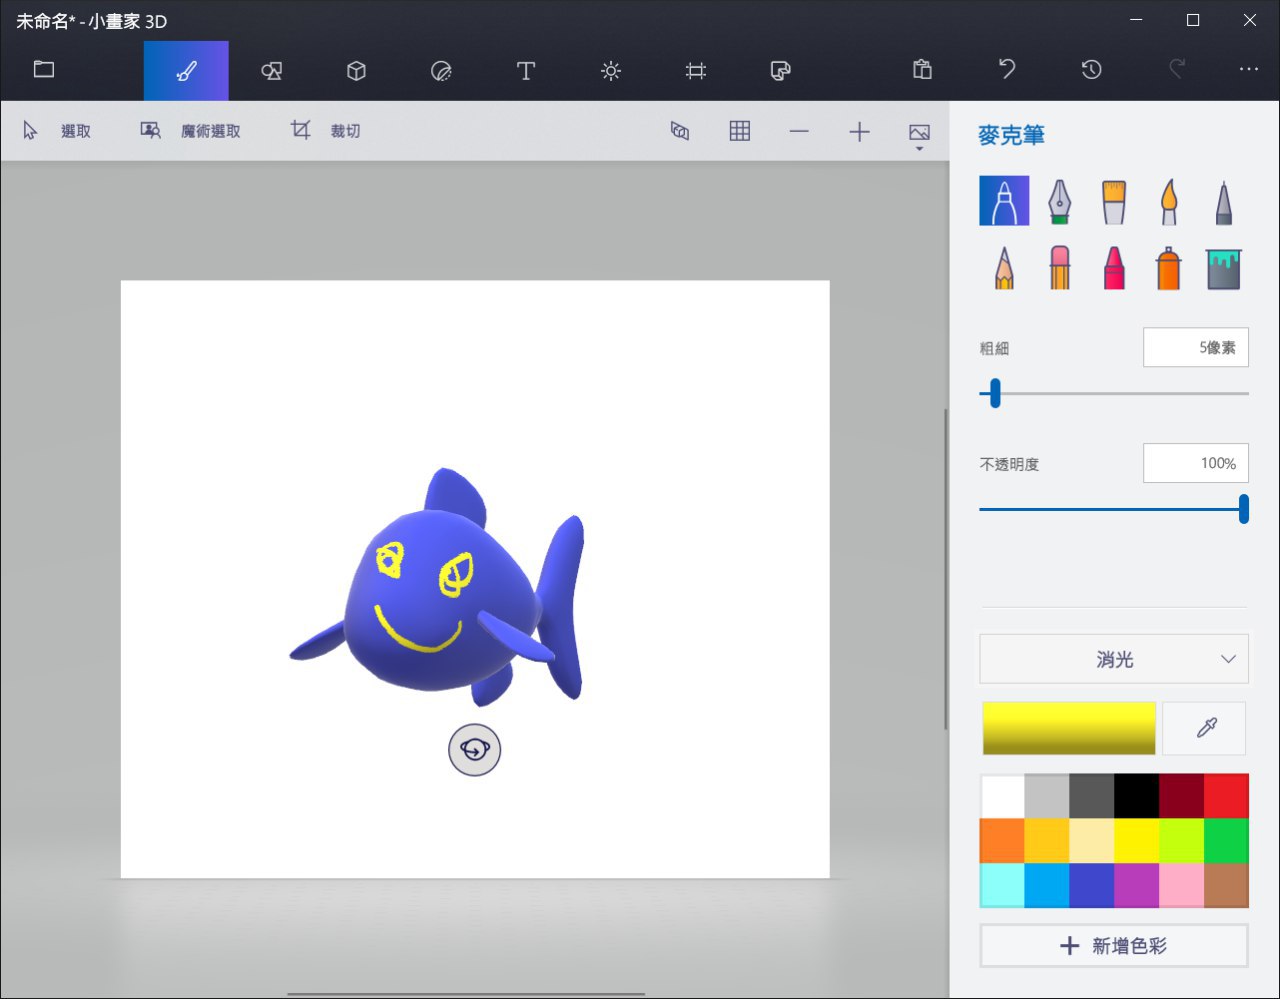Pick the orange color swatch
The height and width of the screenshot is (999, 1280).
coord(1002,841)
